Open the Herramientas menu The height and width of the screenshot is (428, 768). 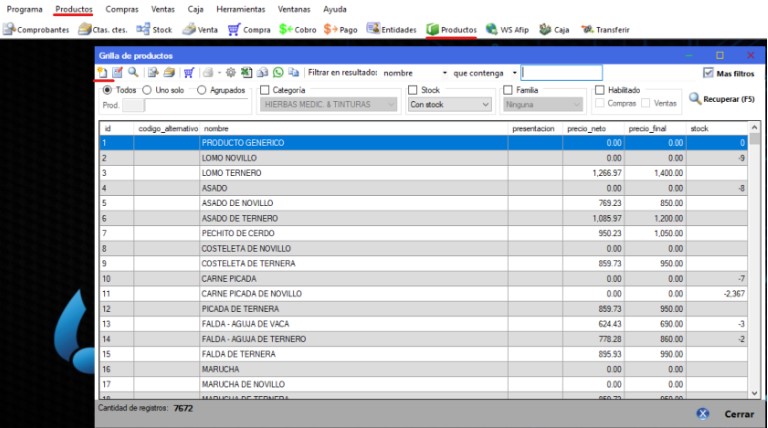pyautogui.click(x=240, y=9)
